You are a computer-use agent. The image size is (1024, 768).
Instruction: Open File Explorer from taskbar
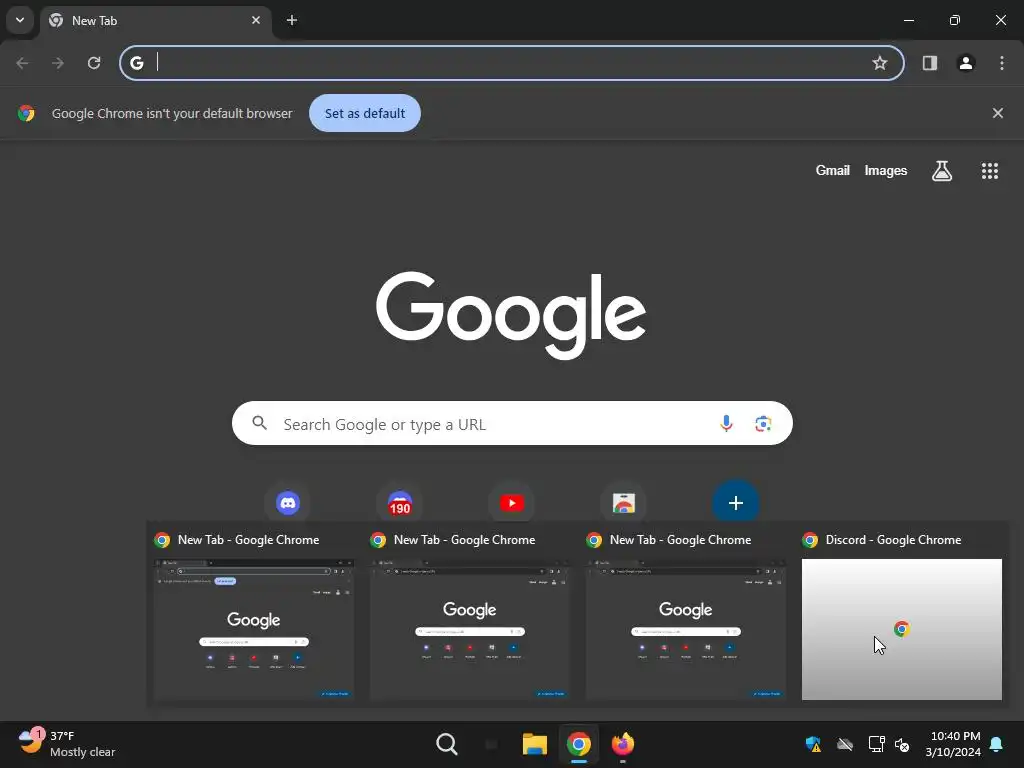[534, 744]
